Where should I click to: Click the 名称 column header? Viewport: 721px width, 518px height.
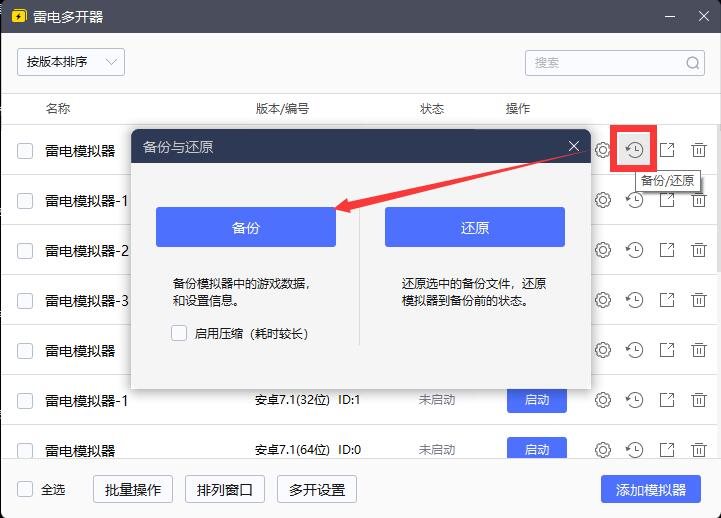[x=58, y=108]
